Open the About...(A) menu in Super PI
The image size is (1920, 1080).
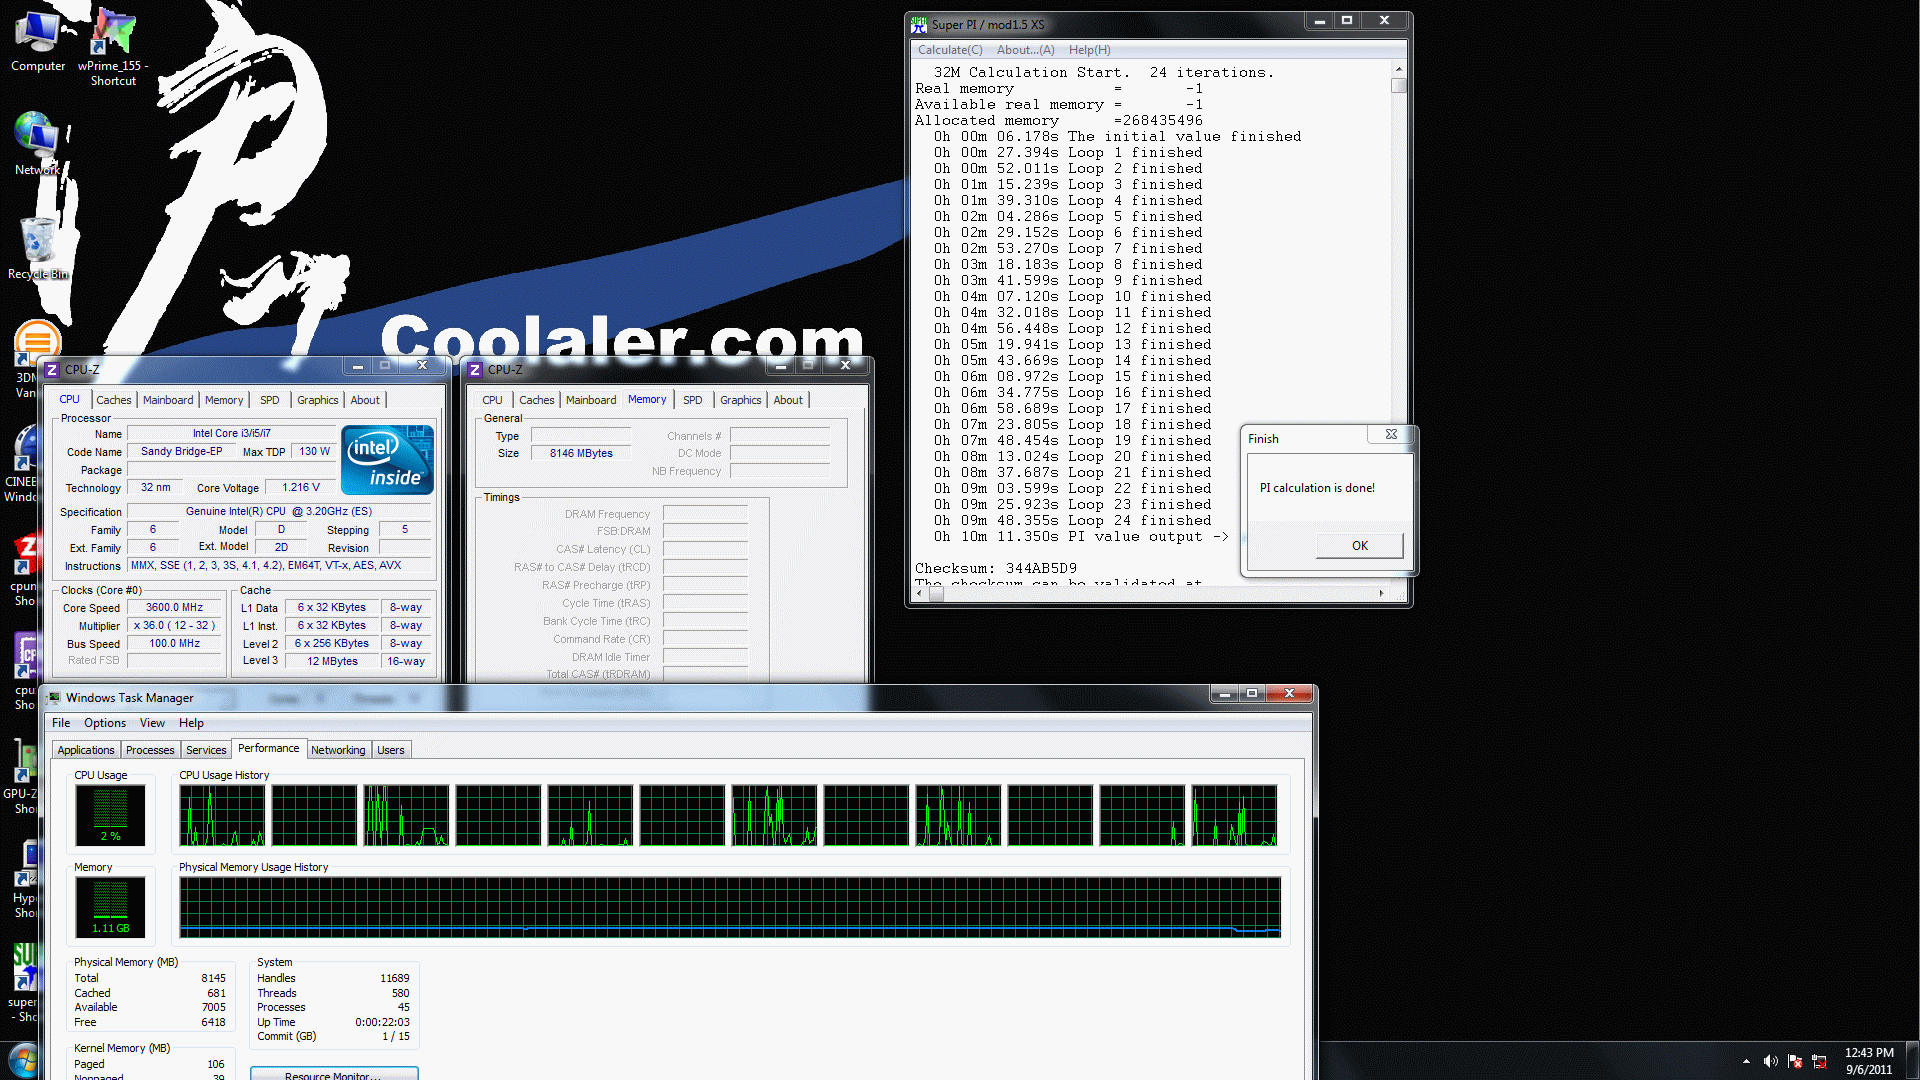[x=1025, y=50]
